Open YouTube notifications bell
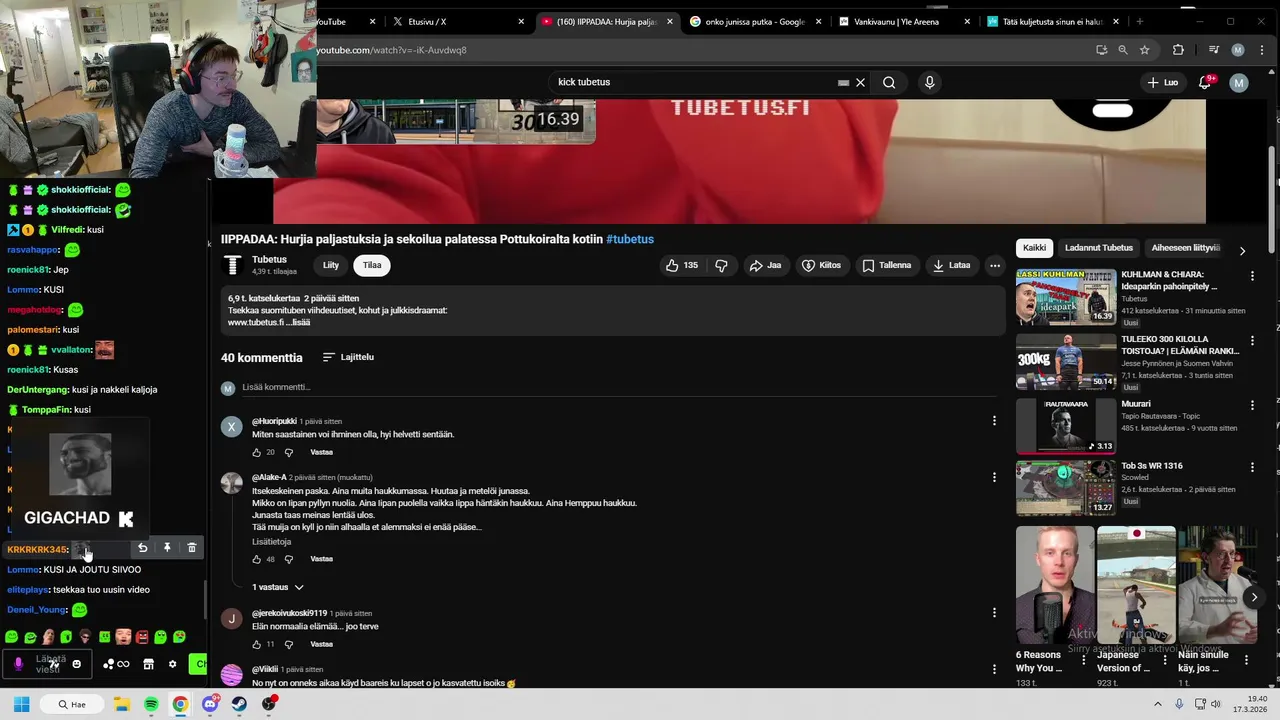Screen dimensions: 1280x720 point(1206,82)
